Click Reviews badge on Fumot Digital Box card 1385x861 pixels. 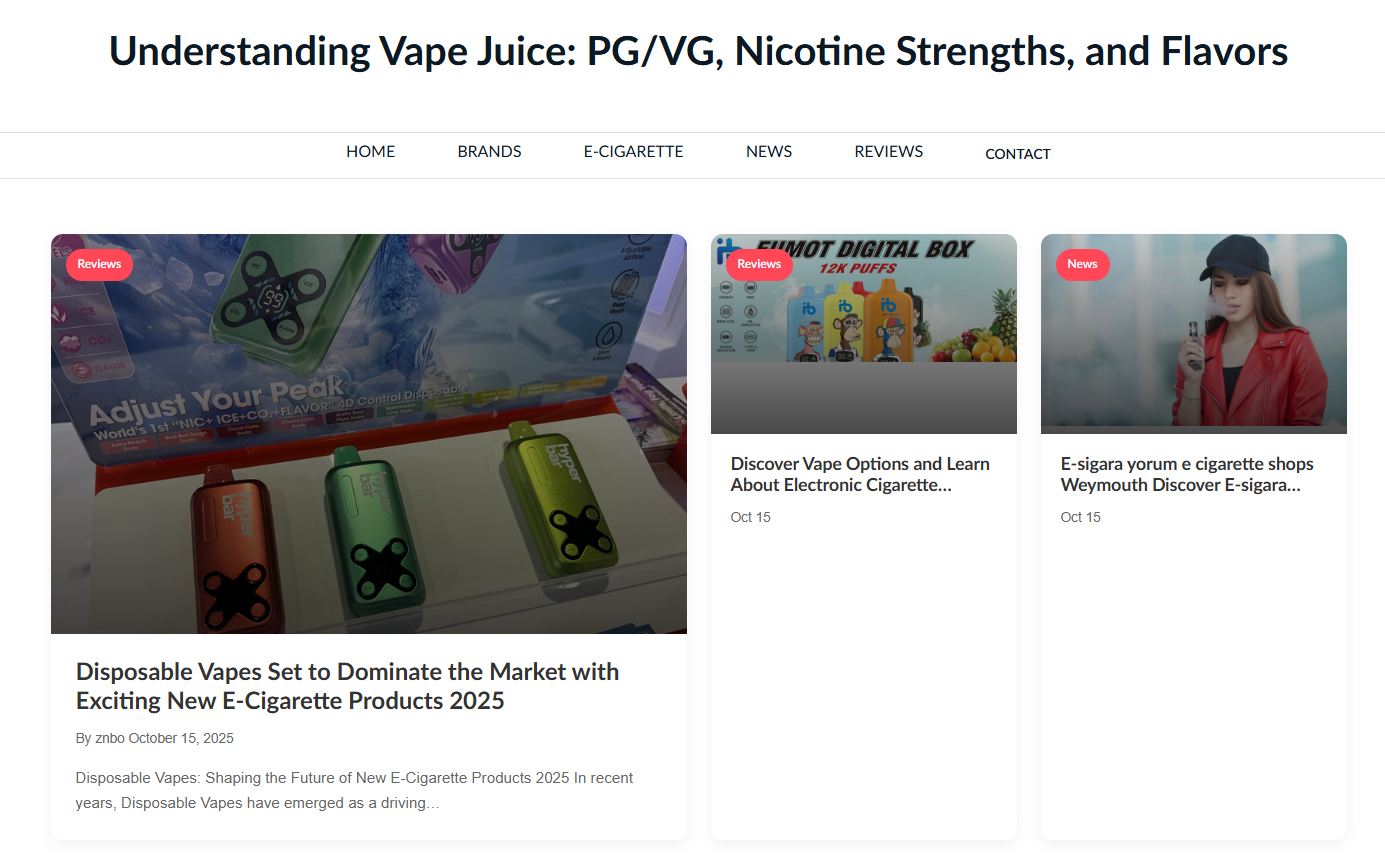759,264
